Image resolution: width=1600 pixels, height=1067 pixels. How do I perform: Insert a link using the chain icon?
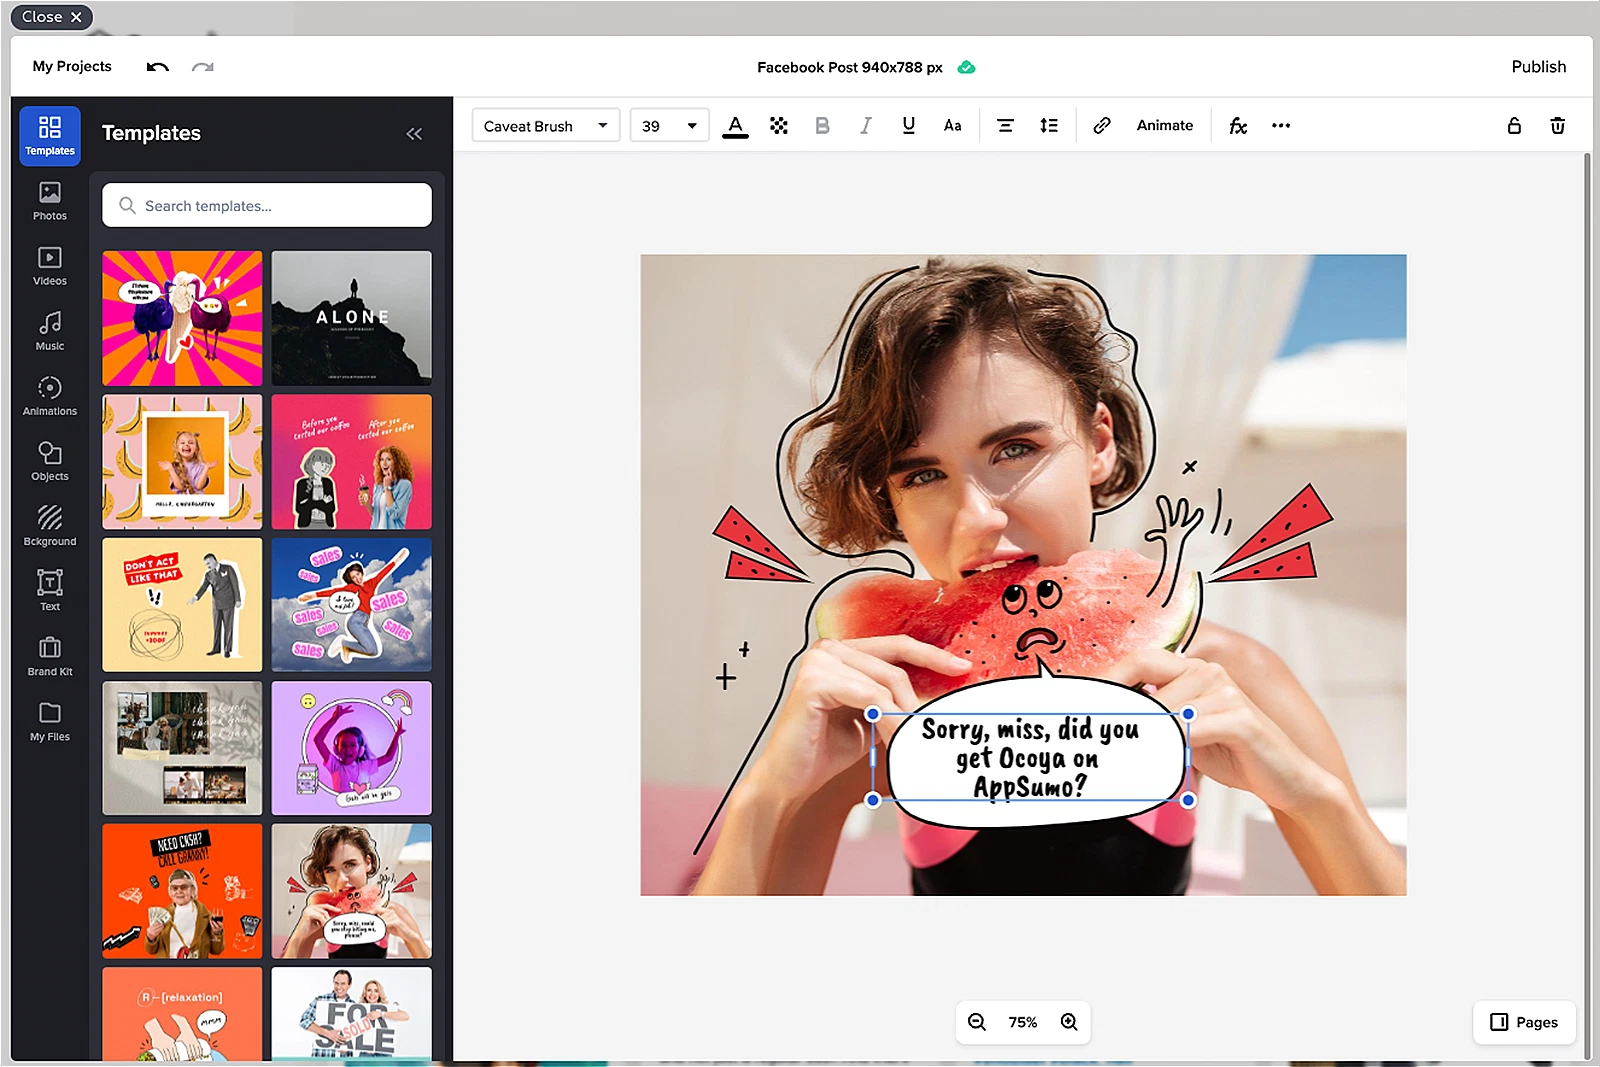[1101, 126]
